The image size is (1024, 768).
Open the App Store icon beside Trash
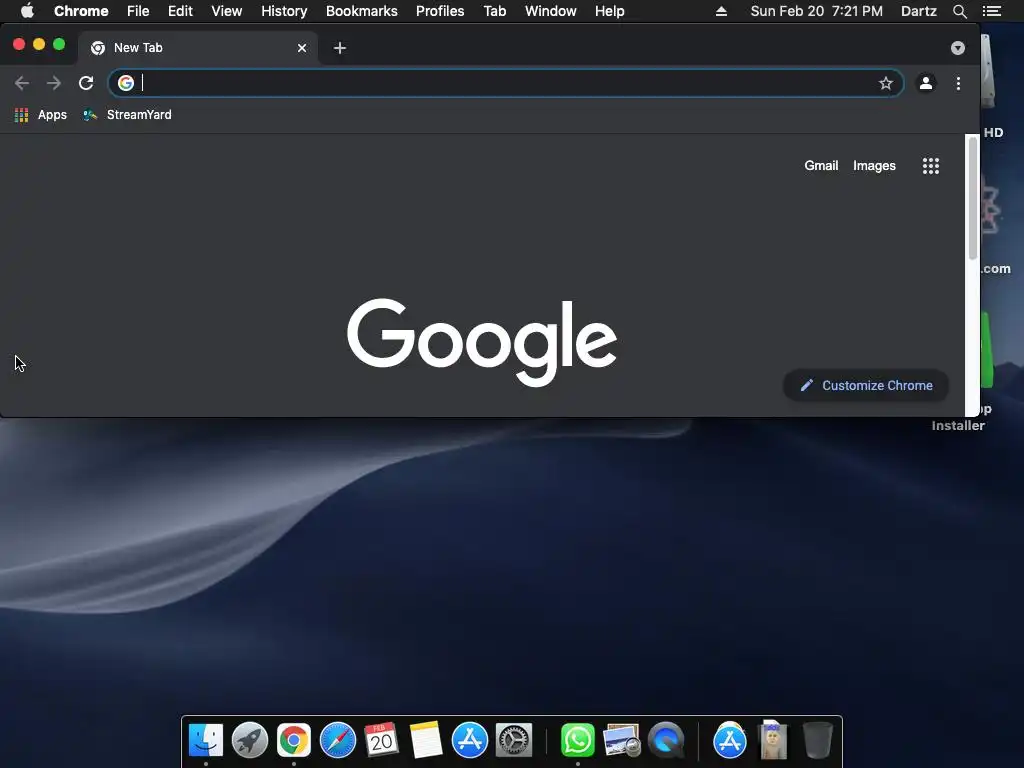point(729,740)
